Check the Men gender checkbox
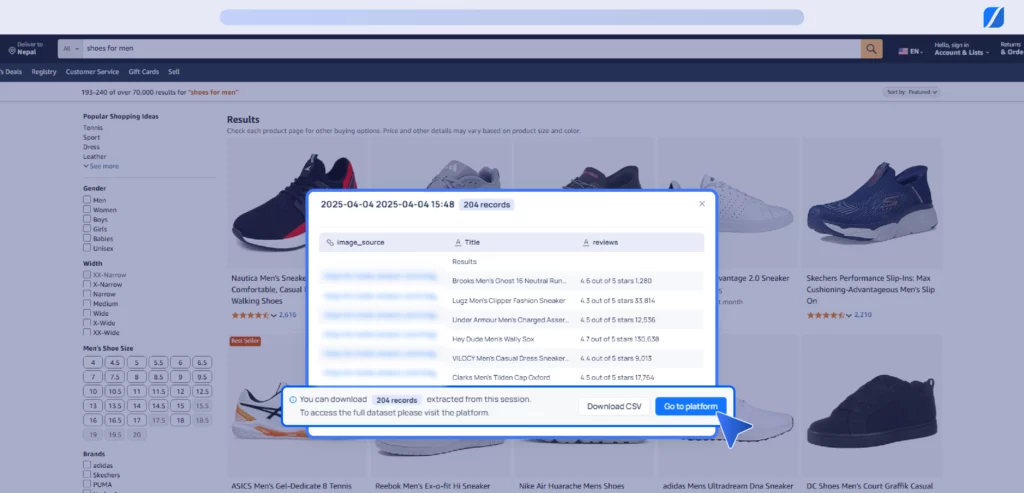Screen dimensions: 1024x493 87,199
